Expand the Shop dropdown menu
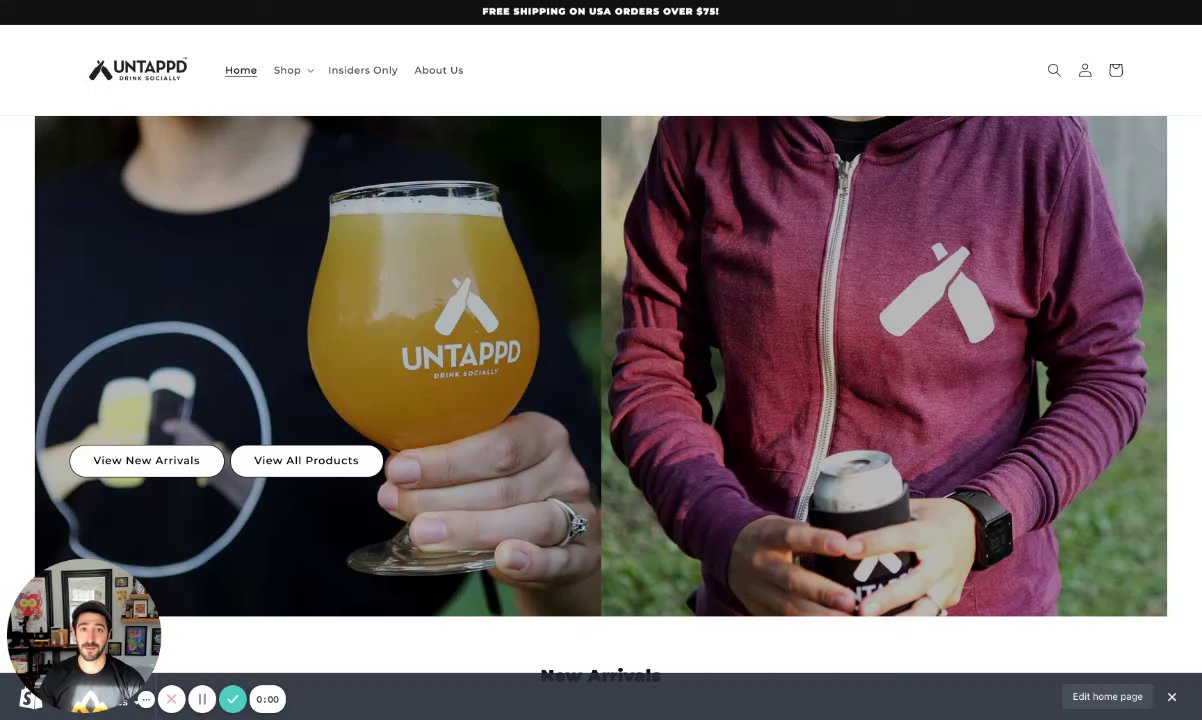 coord(294,70)
